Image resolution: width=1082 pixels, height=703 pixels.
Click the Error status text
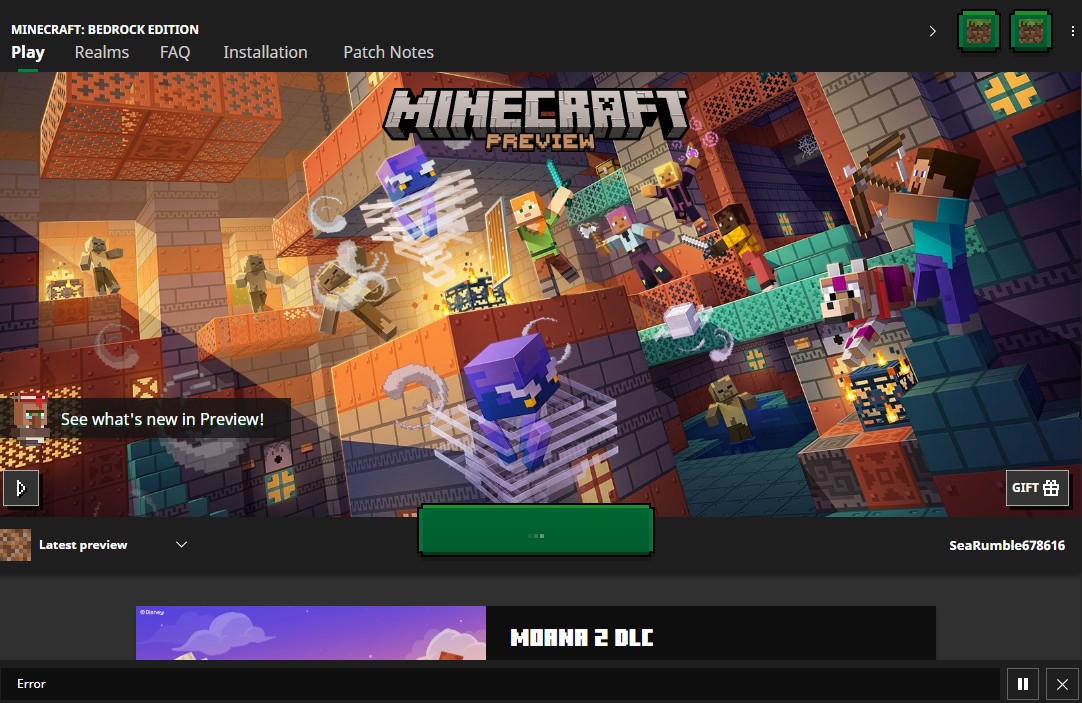tap(31, 684)
